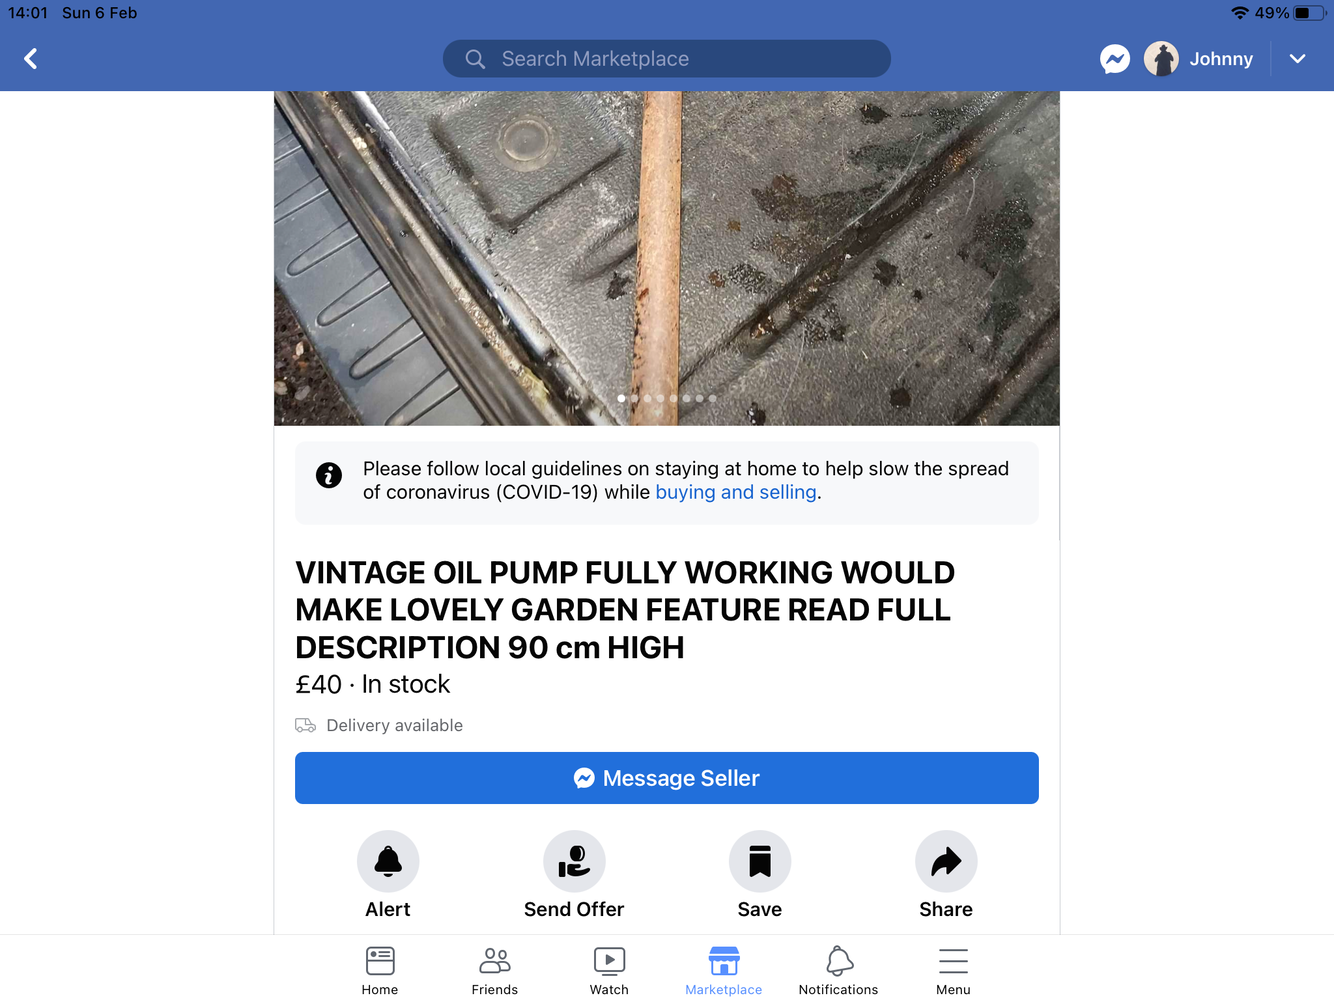Viewport: 1334px width, 1000px height.
Task: Tap the battery status icon
Action: [1310, 13]
